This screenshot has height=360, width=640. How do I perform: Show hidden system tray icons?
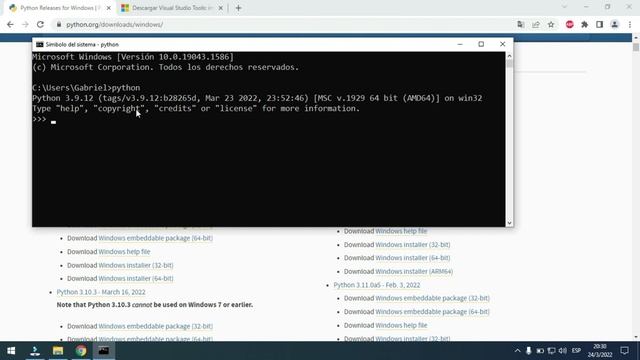pos(517,351)
